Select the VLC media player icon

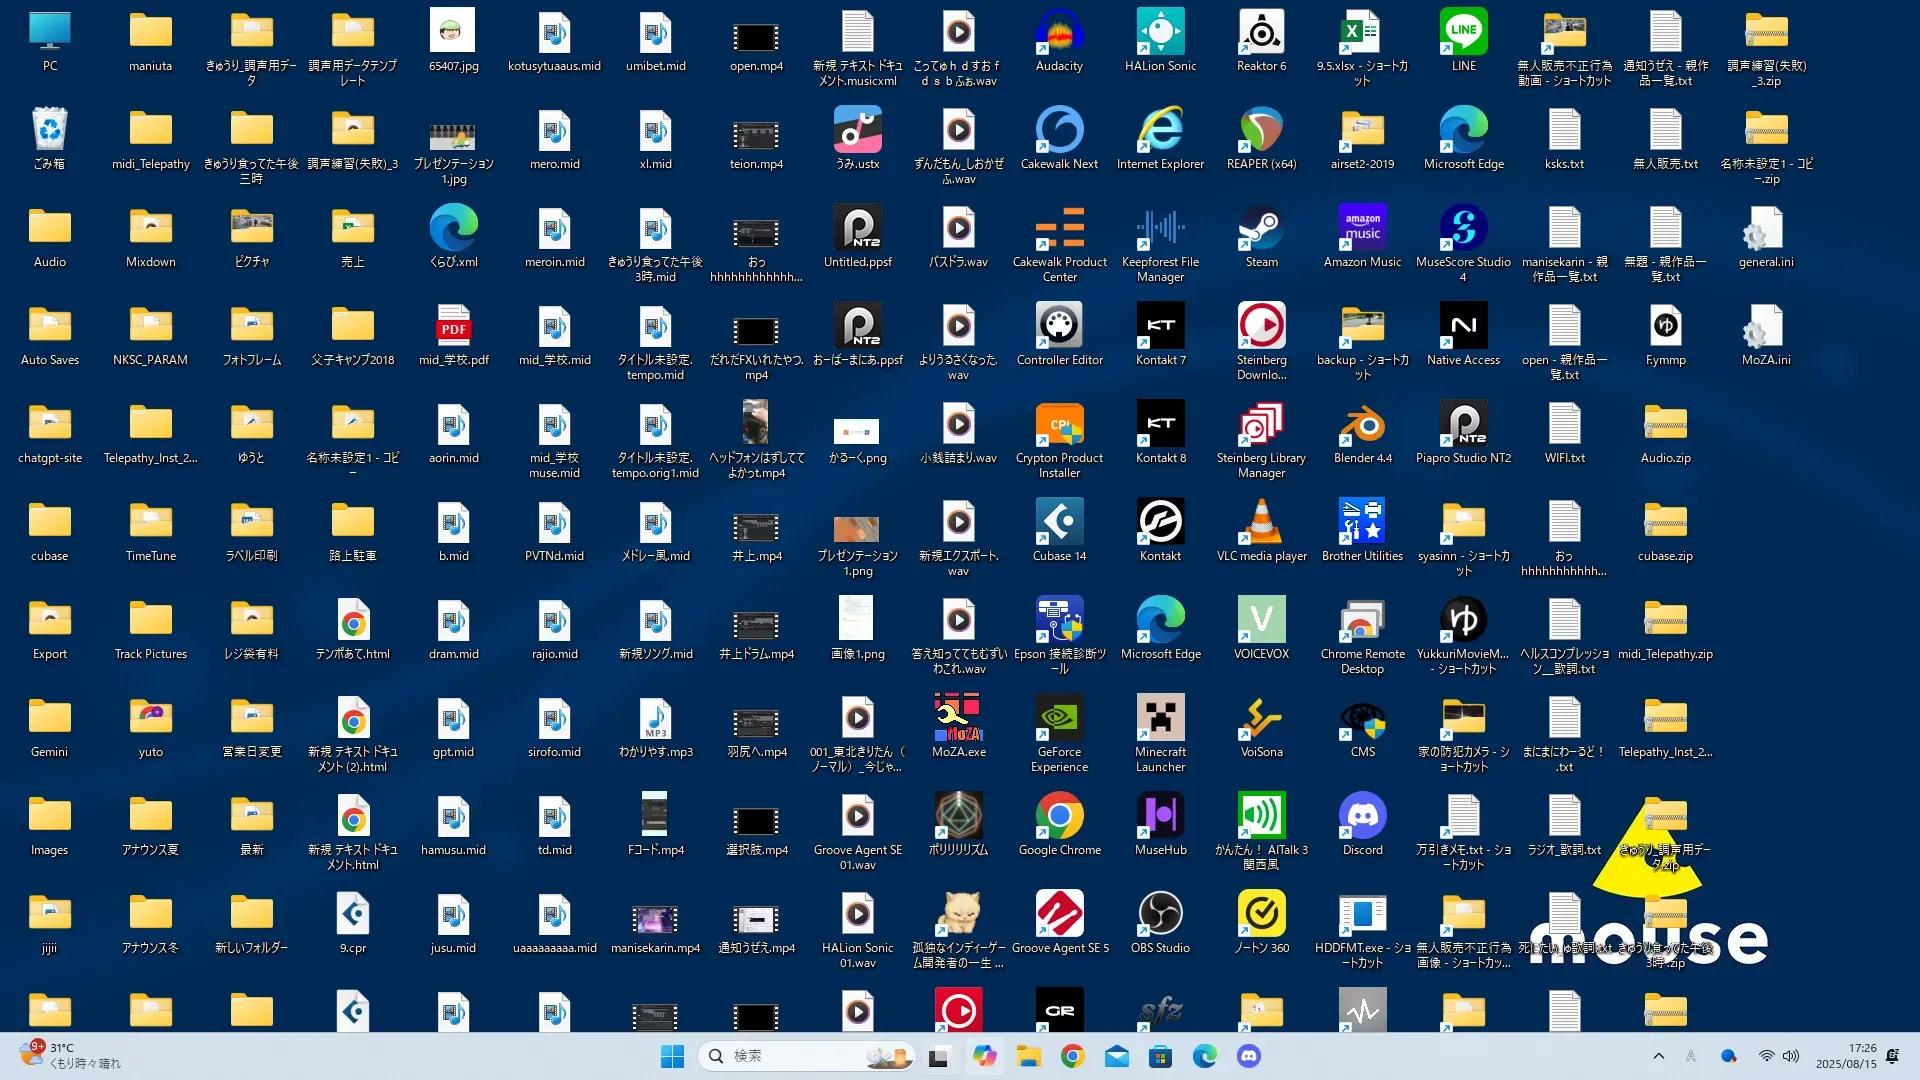tap(1261, 526)
